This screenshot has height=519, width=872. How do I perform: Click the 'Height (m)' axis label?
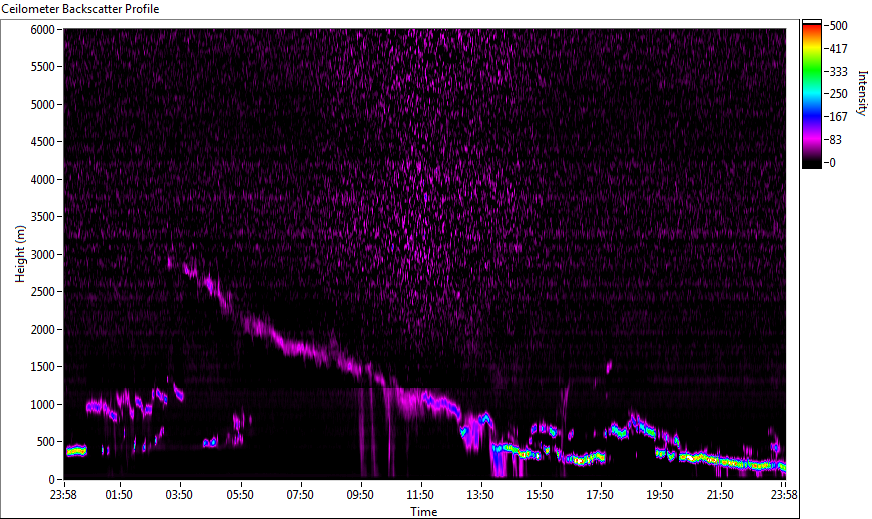coord(20,254)
